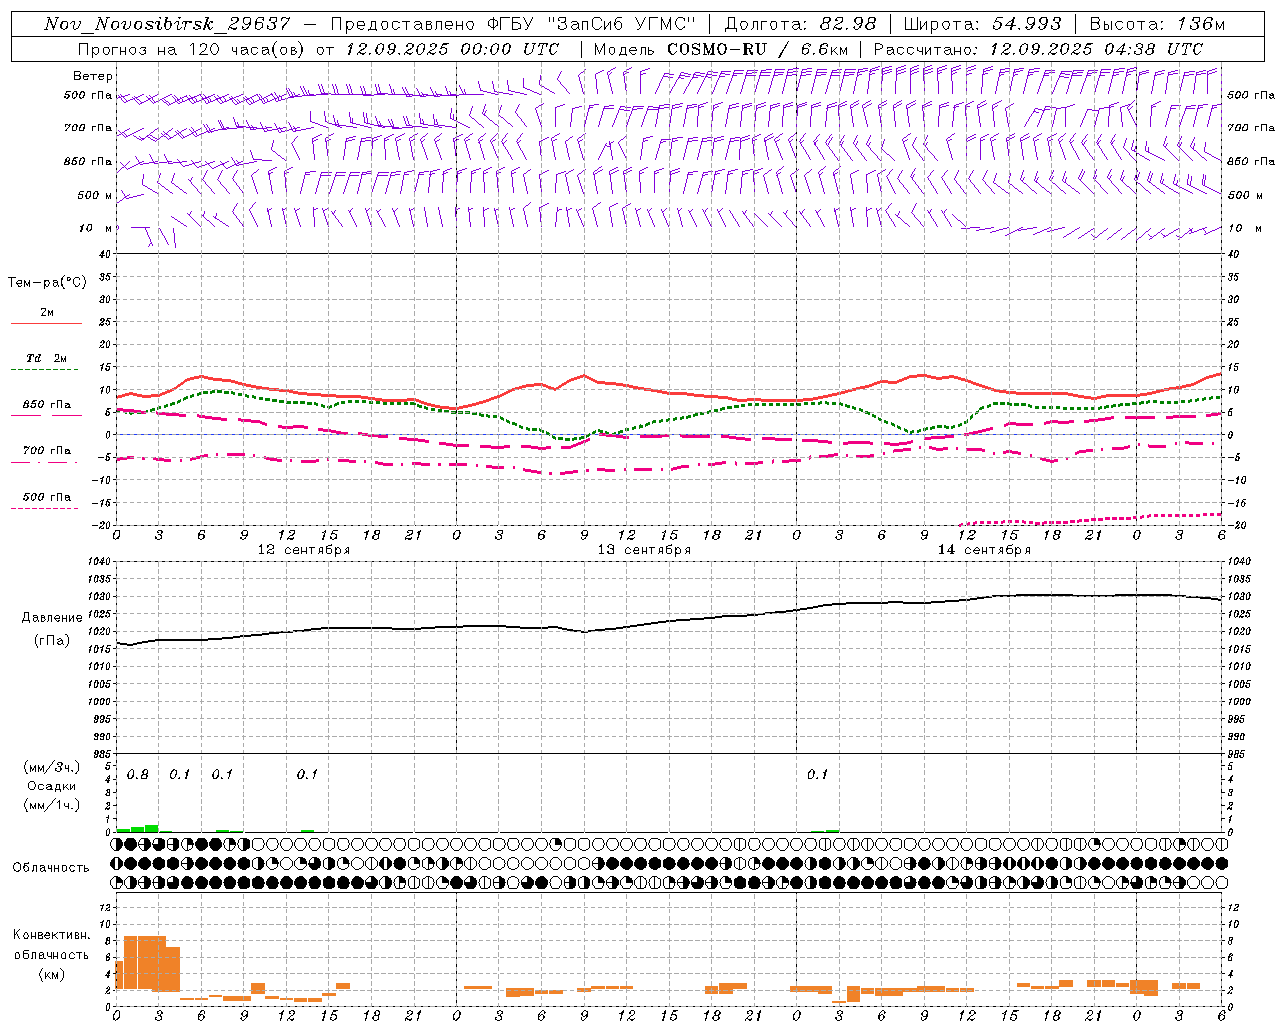
Task: Click the (гПа) unit under Давление
Action: [52, 640]
